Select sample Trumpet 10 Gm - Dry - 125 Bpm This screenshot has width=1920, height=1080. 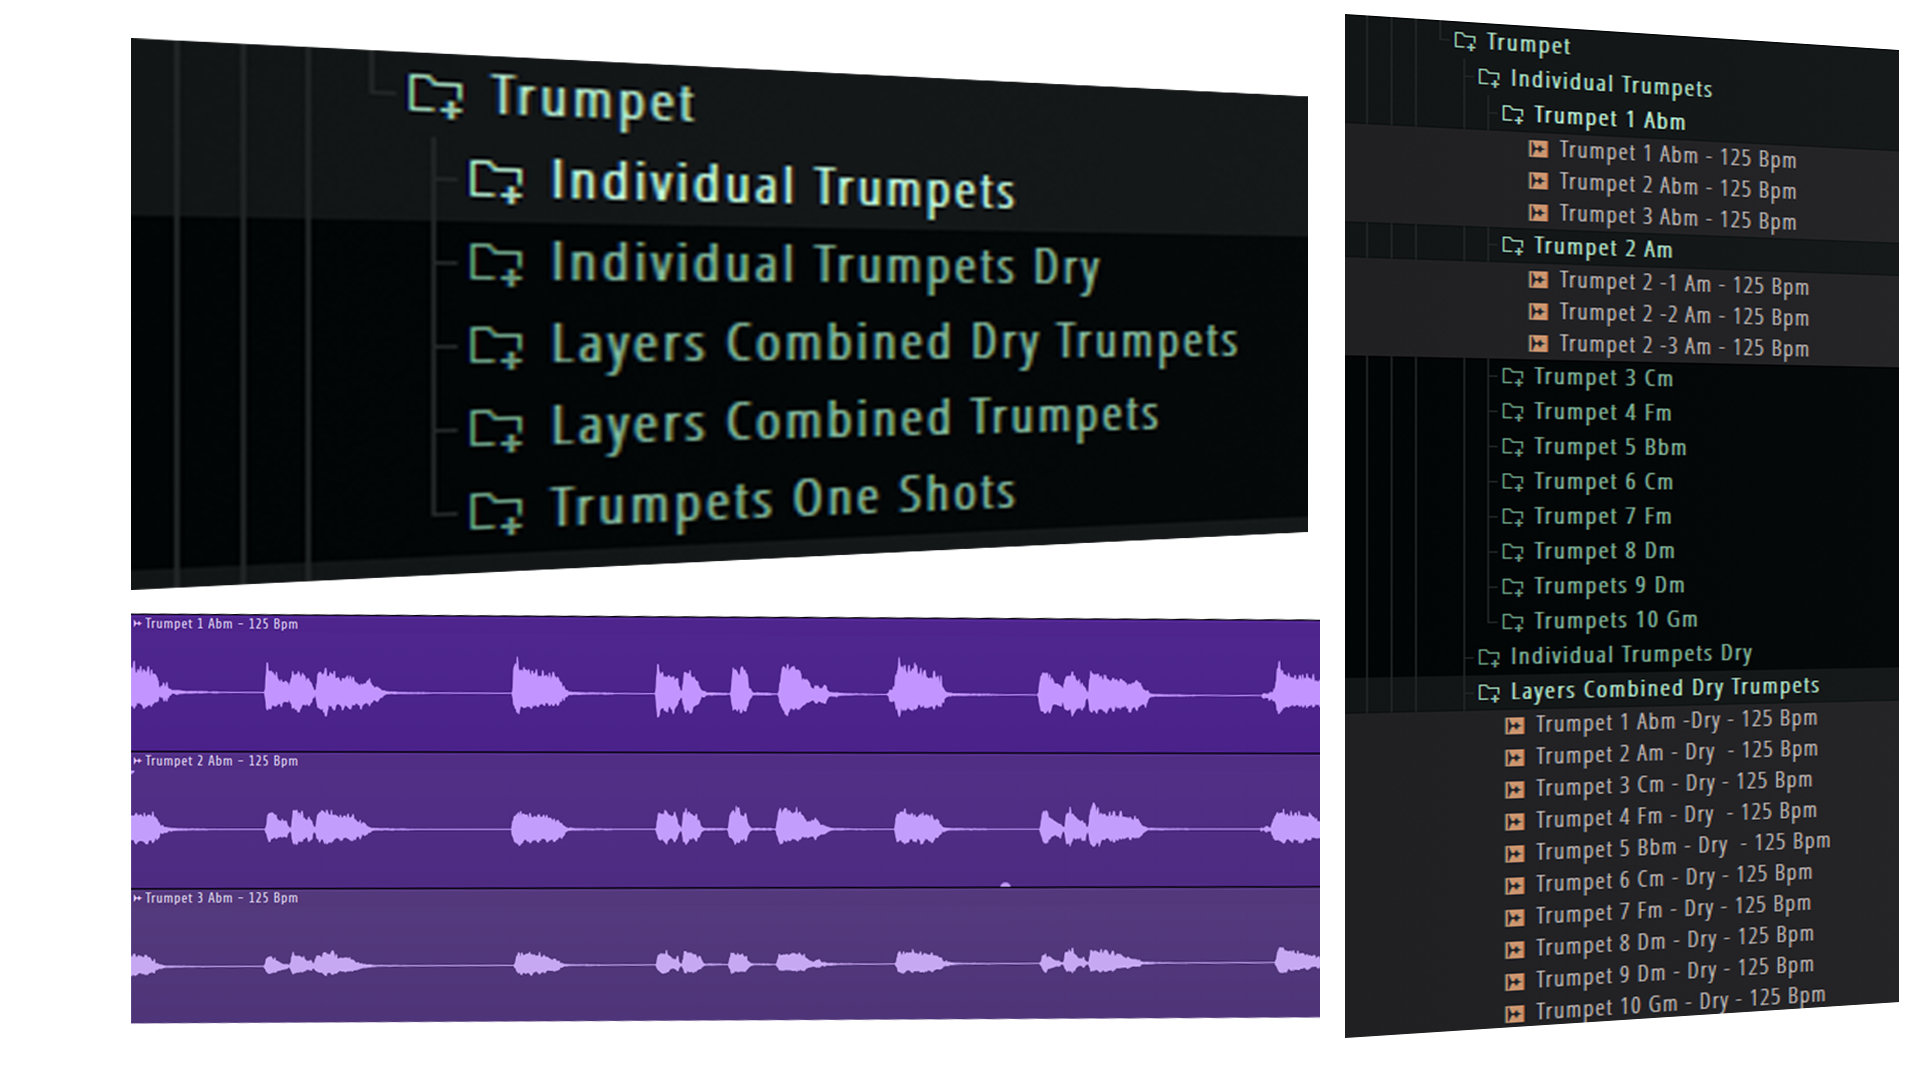point(1681,1003)
